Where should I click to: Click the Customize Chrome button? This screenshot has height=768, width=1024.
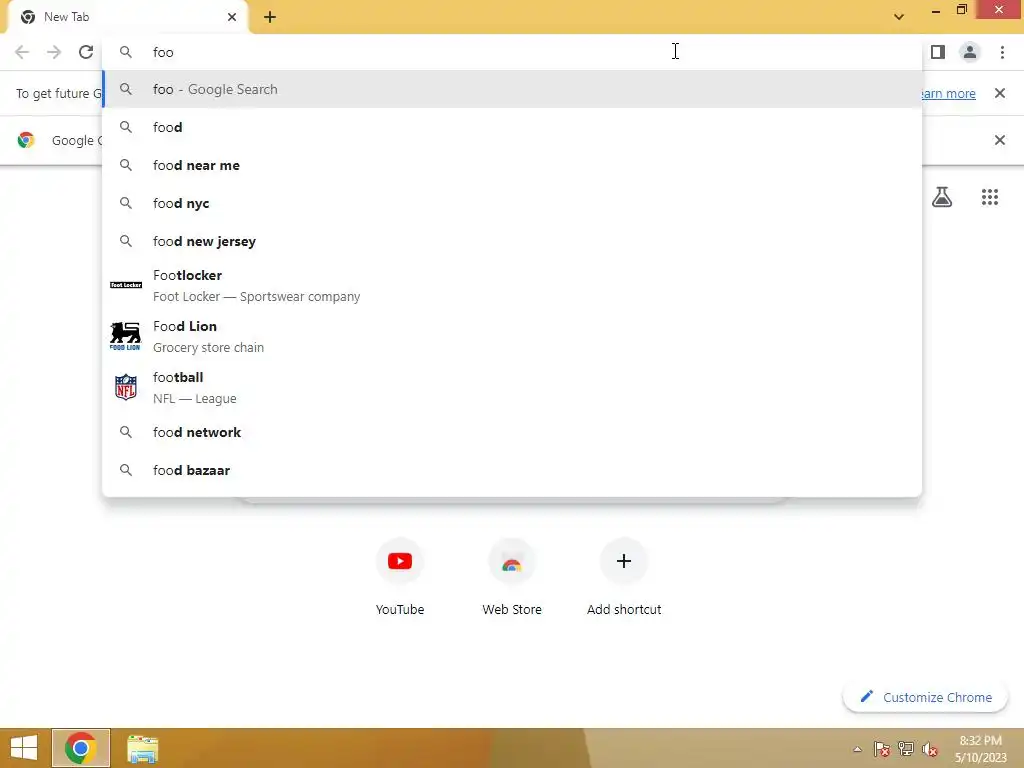925,697
